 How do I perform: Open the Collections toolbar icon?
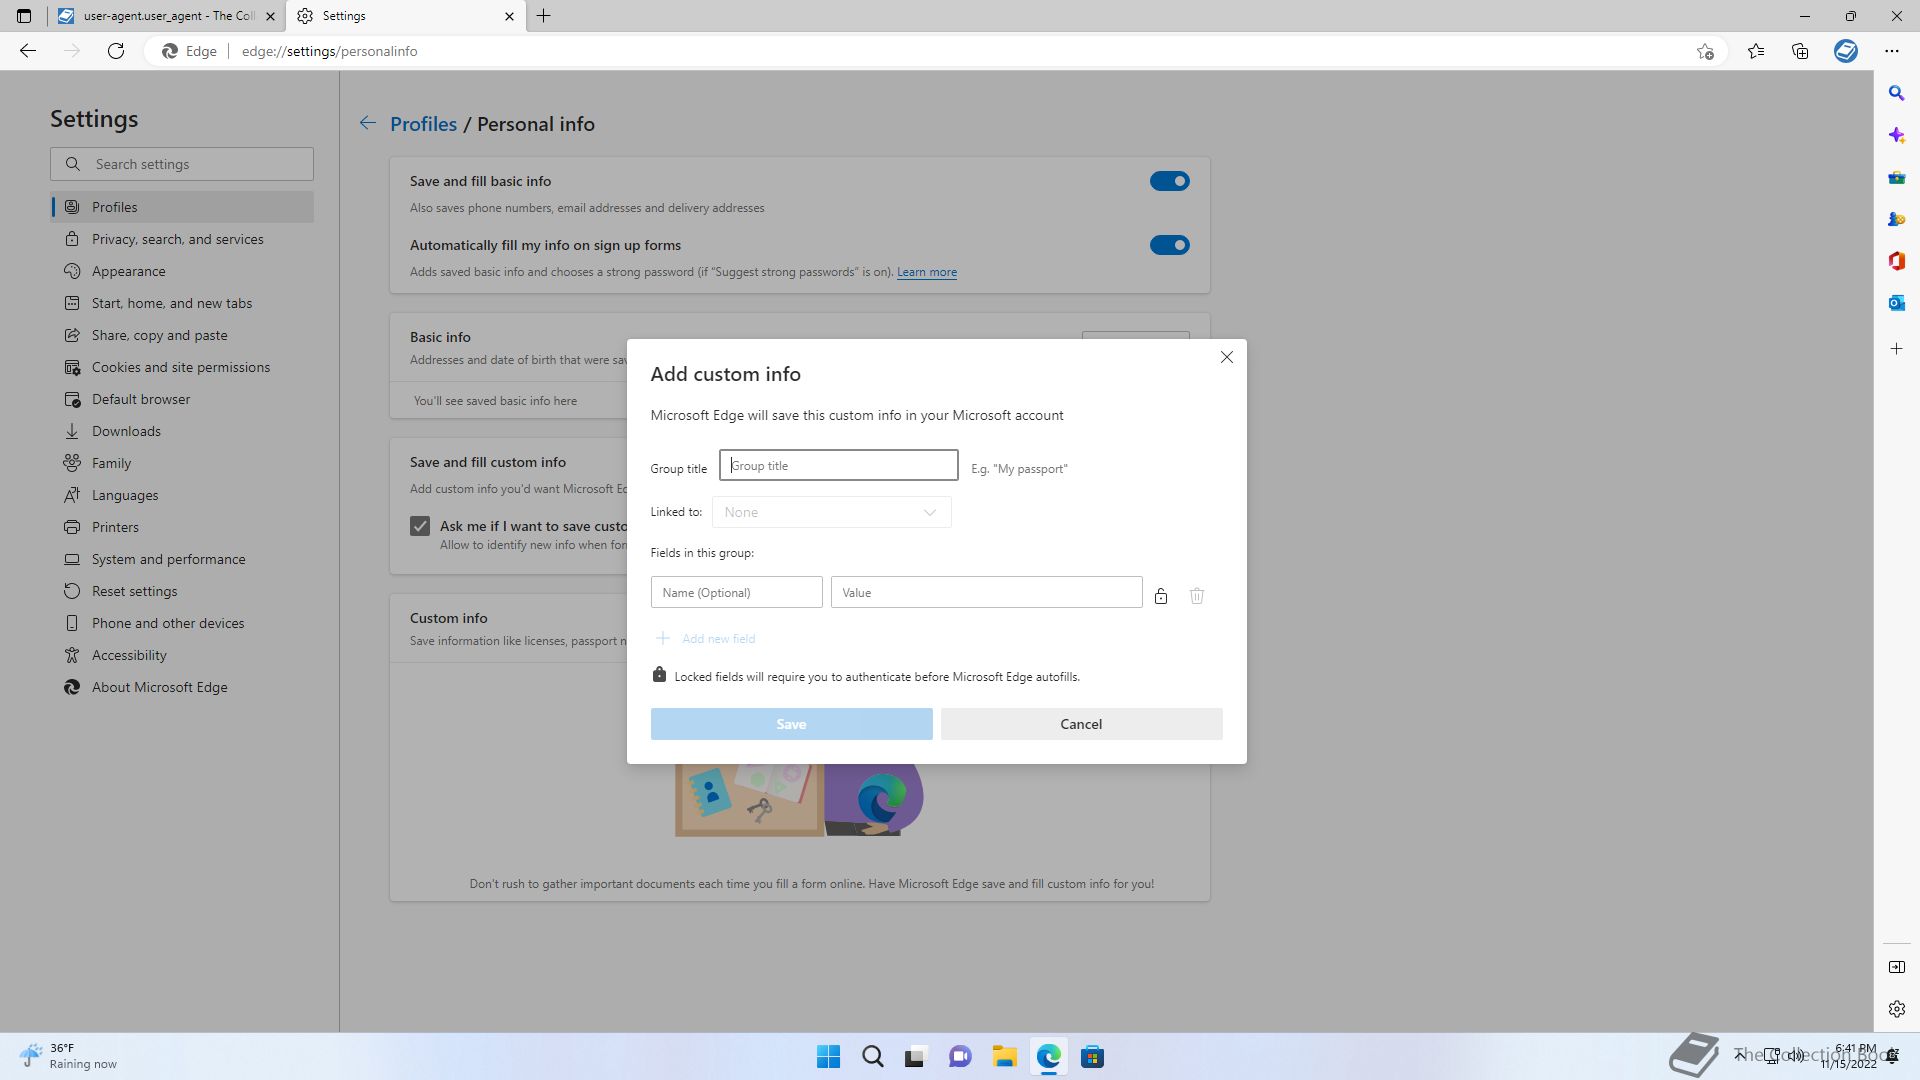[1800, 51]
